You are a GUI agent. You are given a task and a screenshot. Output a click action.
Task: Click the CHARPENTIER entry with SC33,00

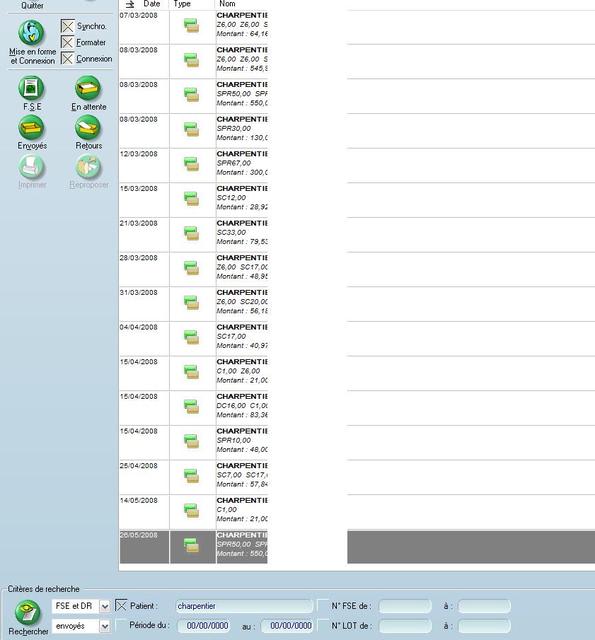pos(242,233)
